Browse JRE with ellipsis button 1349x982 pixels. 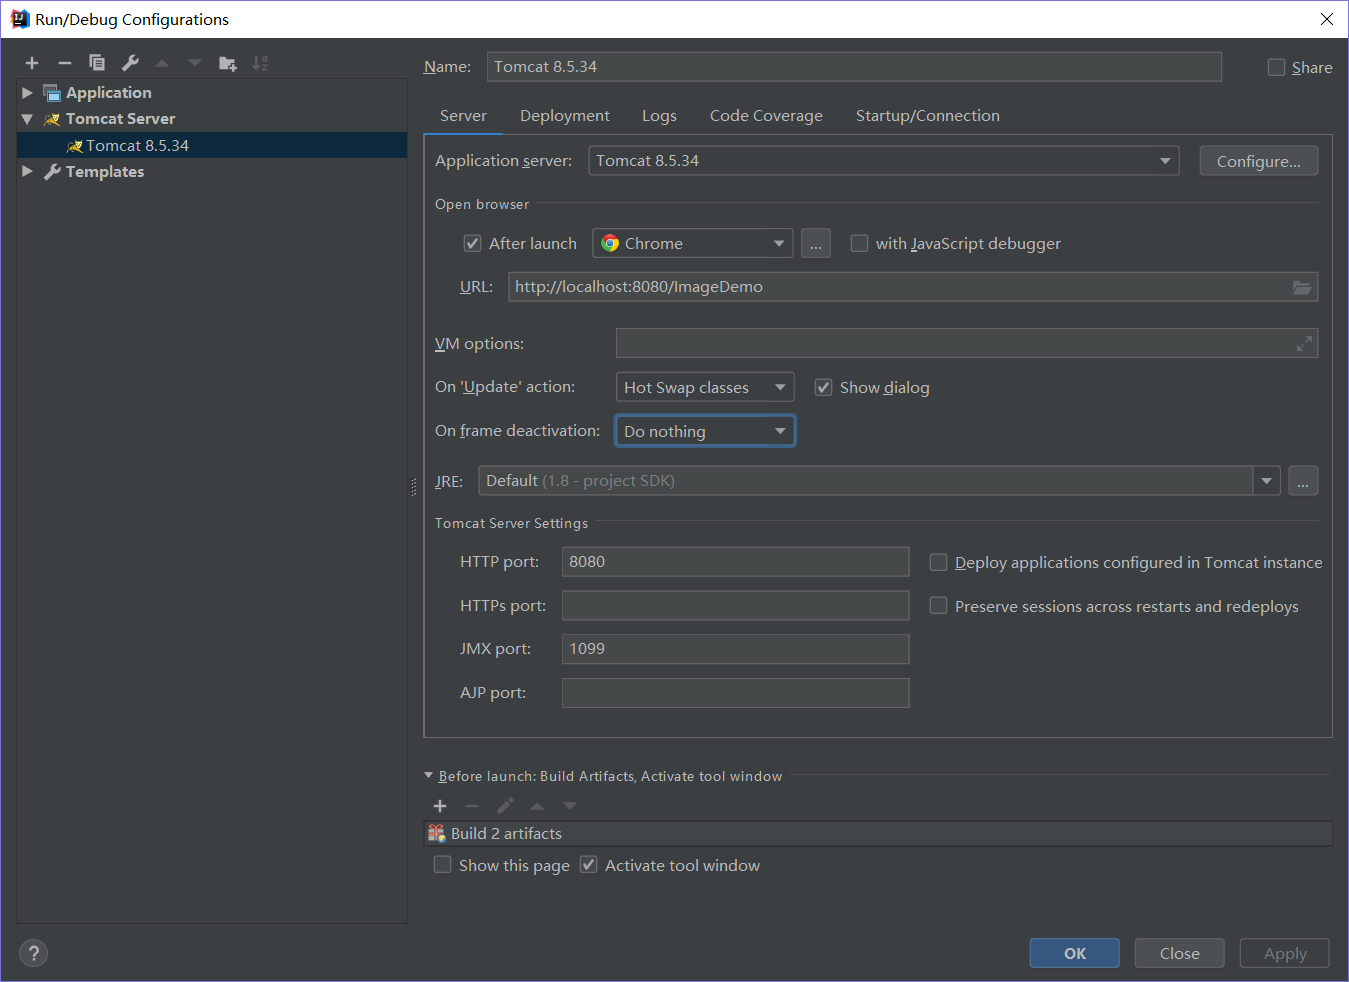tap(1303, 481)
